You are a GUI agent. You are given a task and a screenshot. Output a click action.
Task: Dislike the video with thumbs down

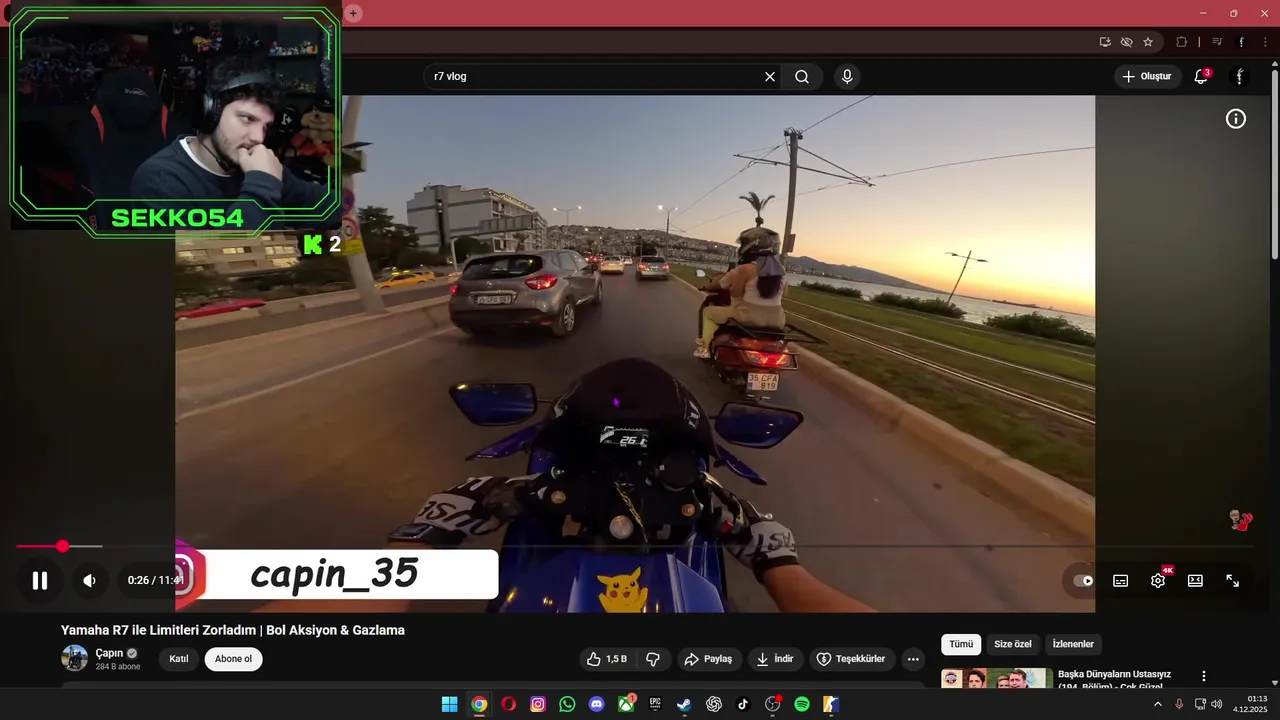coord(653,659)
